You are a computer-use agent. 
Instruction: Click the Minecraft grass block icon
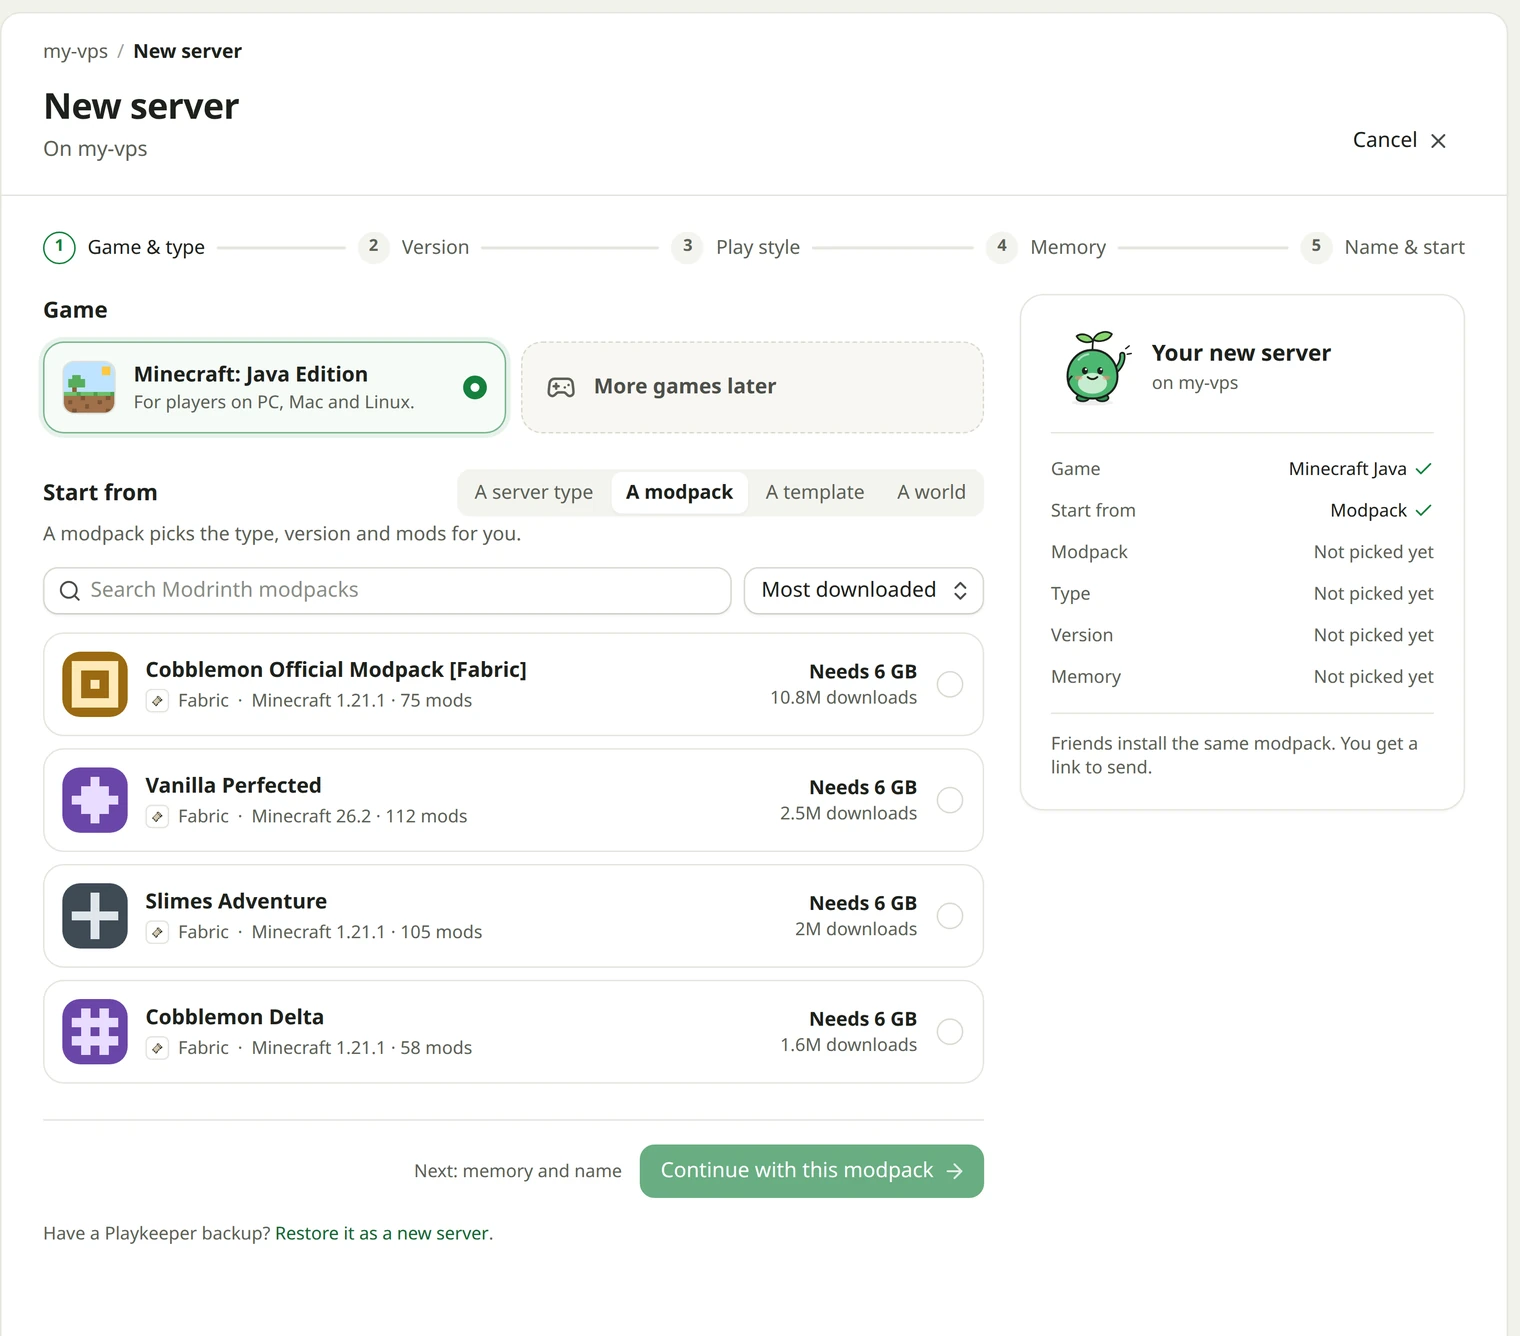tap(89, 388)
